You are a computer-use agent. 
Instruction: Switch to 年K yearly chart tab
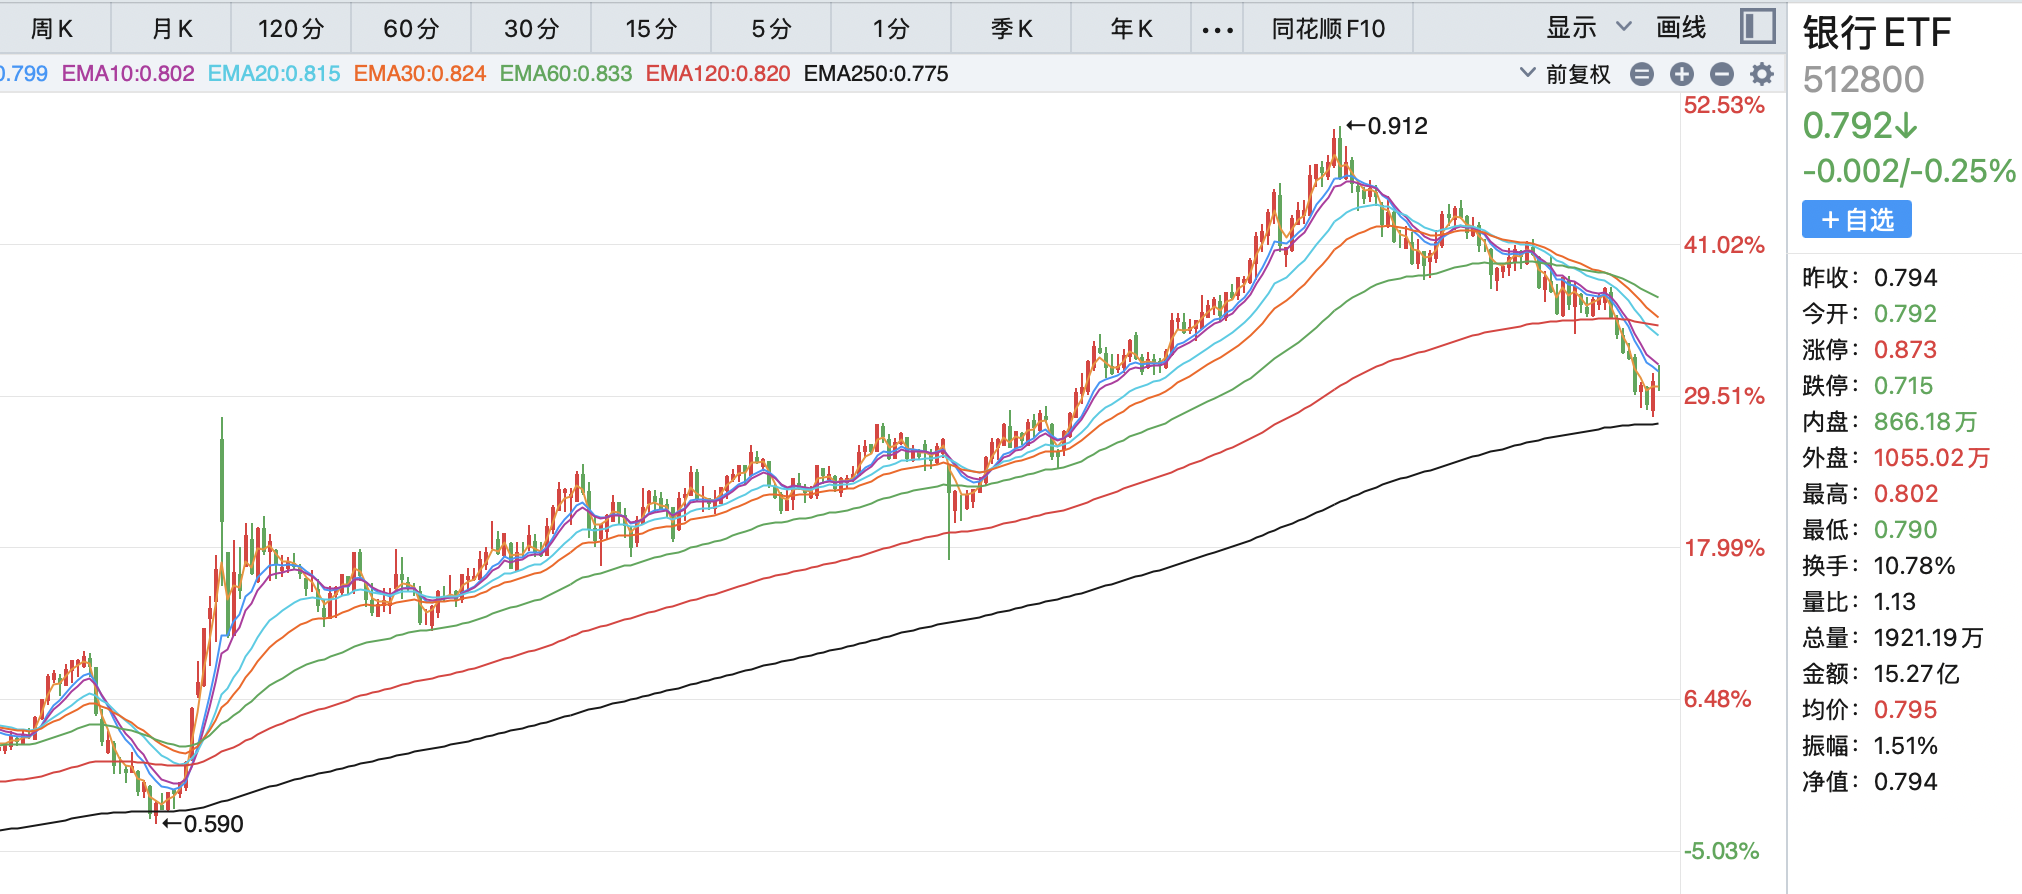pyautogui.click(x=1131, y=29)
